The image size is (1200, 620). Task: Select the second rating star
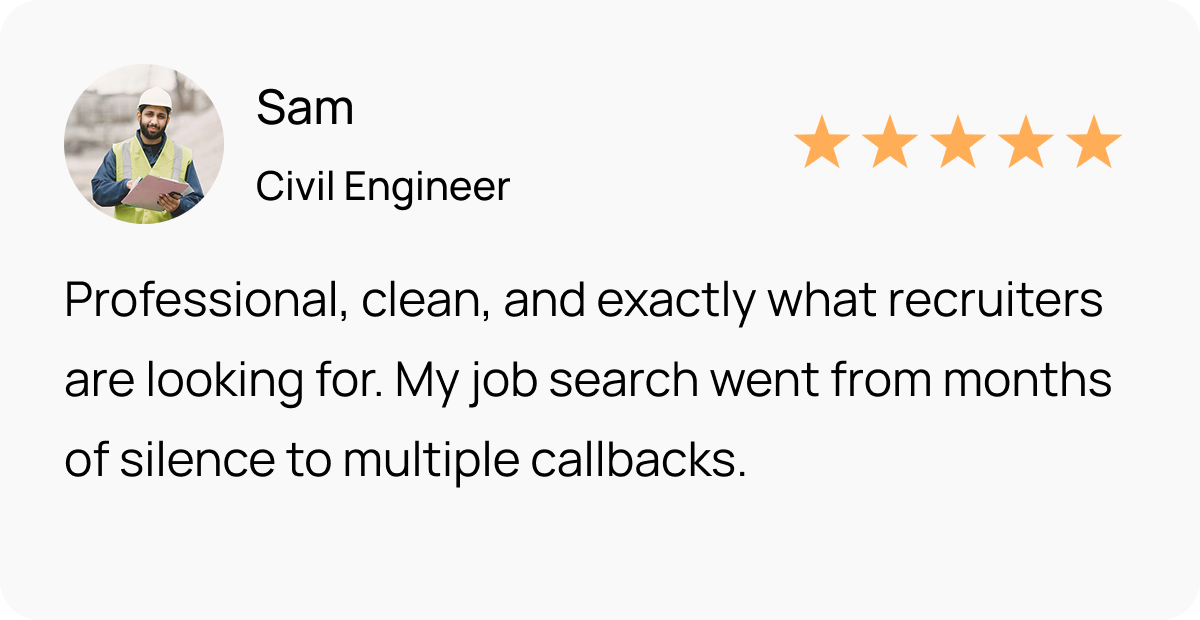point(890,142)
